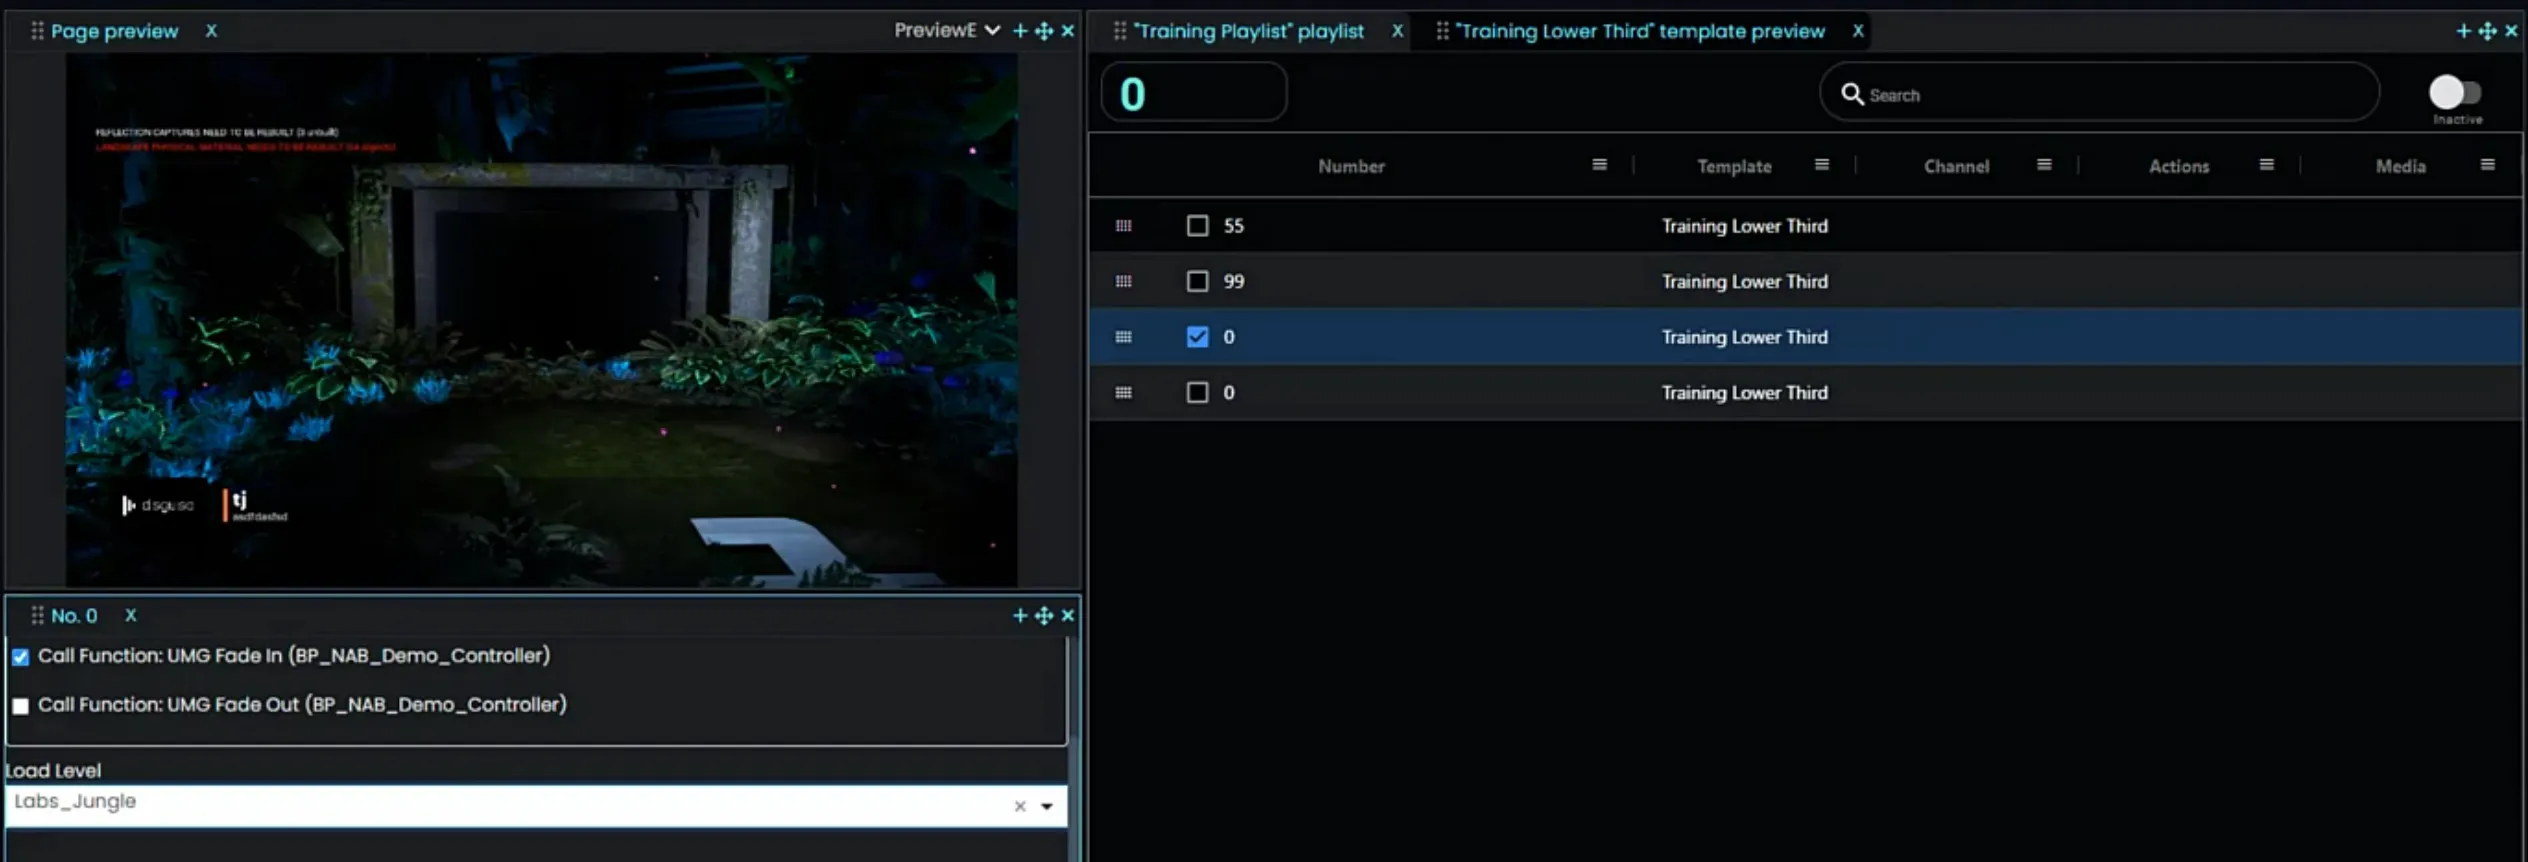The height and width of the screenshot is (862, 2528).
Task: Enable the UMG Fade Out call function checkbox
Action: tap(21, 706)
